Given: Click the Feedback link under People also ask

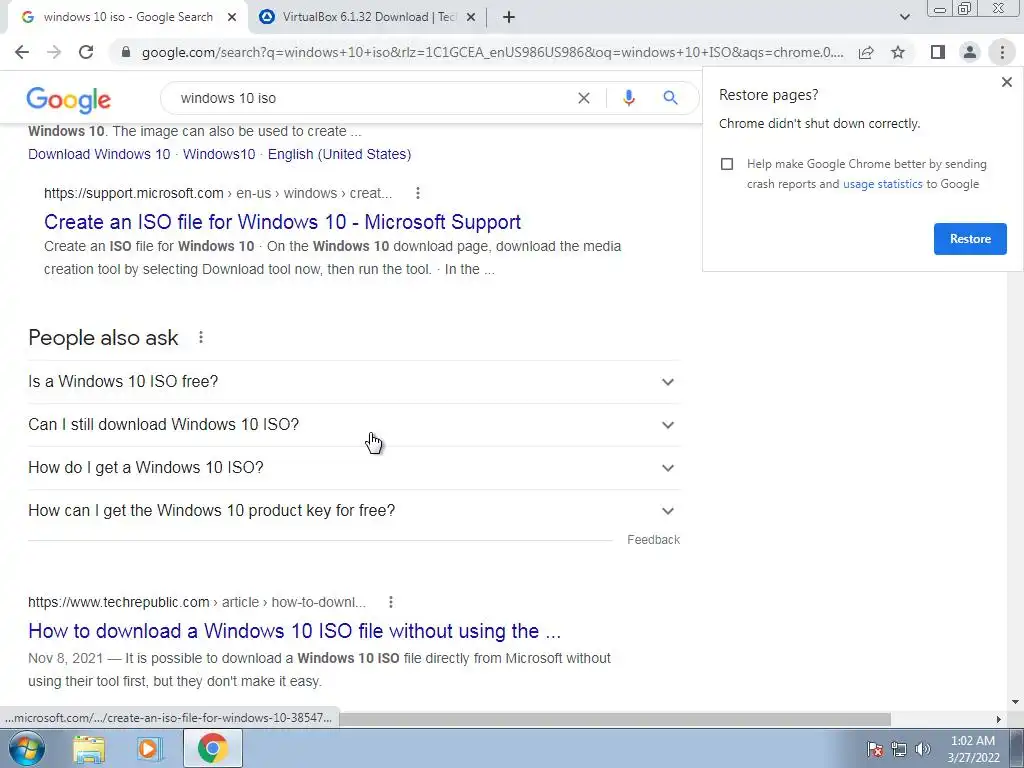Looking at the screenshot, I should tap(653, 539).
